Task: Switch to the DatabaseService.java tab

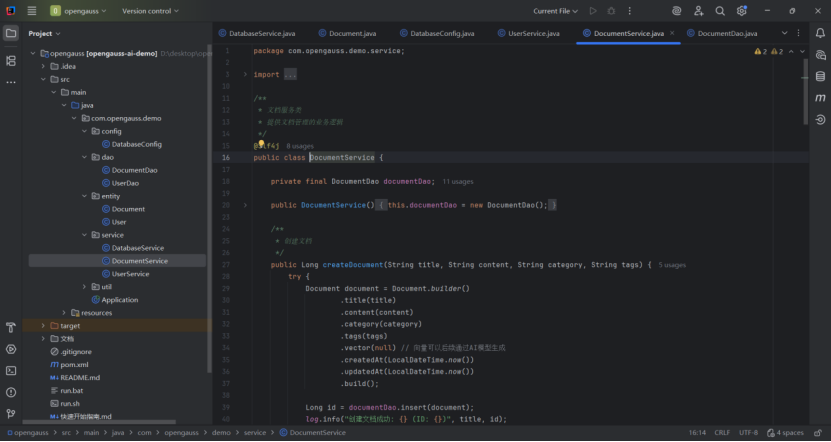Action: [257, 33]
